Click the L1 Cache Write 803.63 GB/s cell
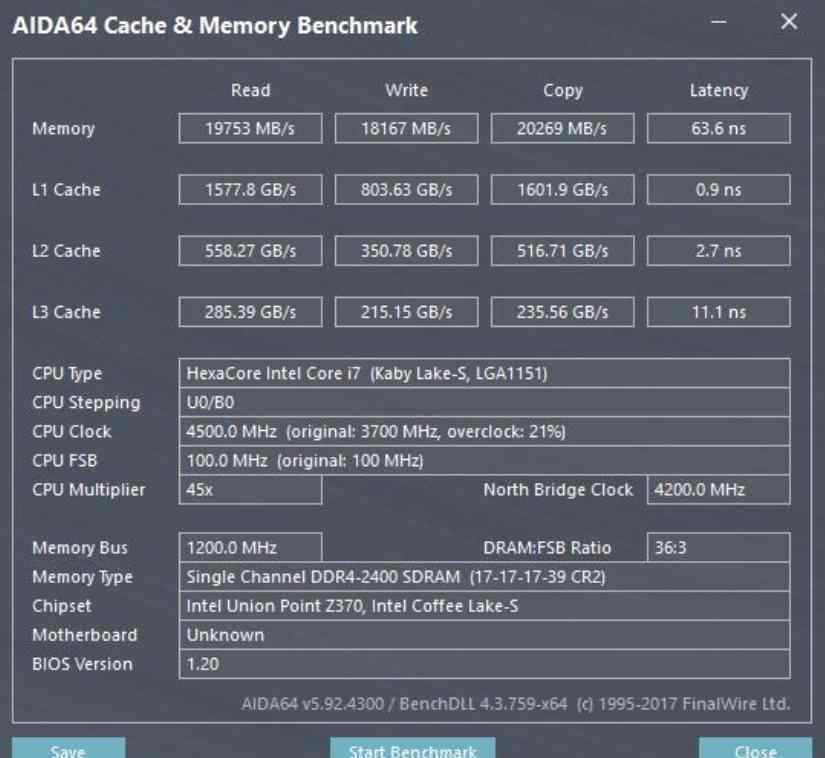This screenshot has width=825, height=758. tap(406, 189)
